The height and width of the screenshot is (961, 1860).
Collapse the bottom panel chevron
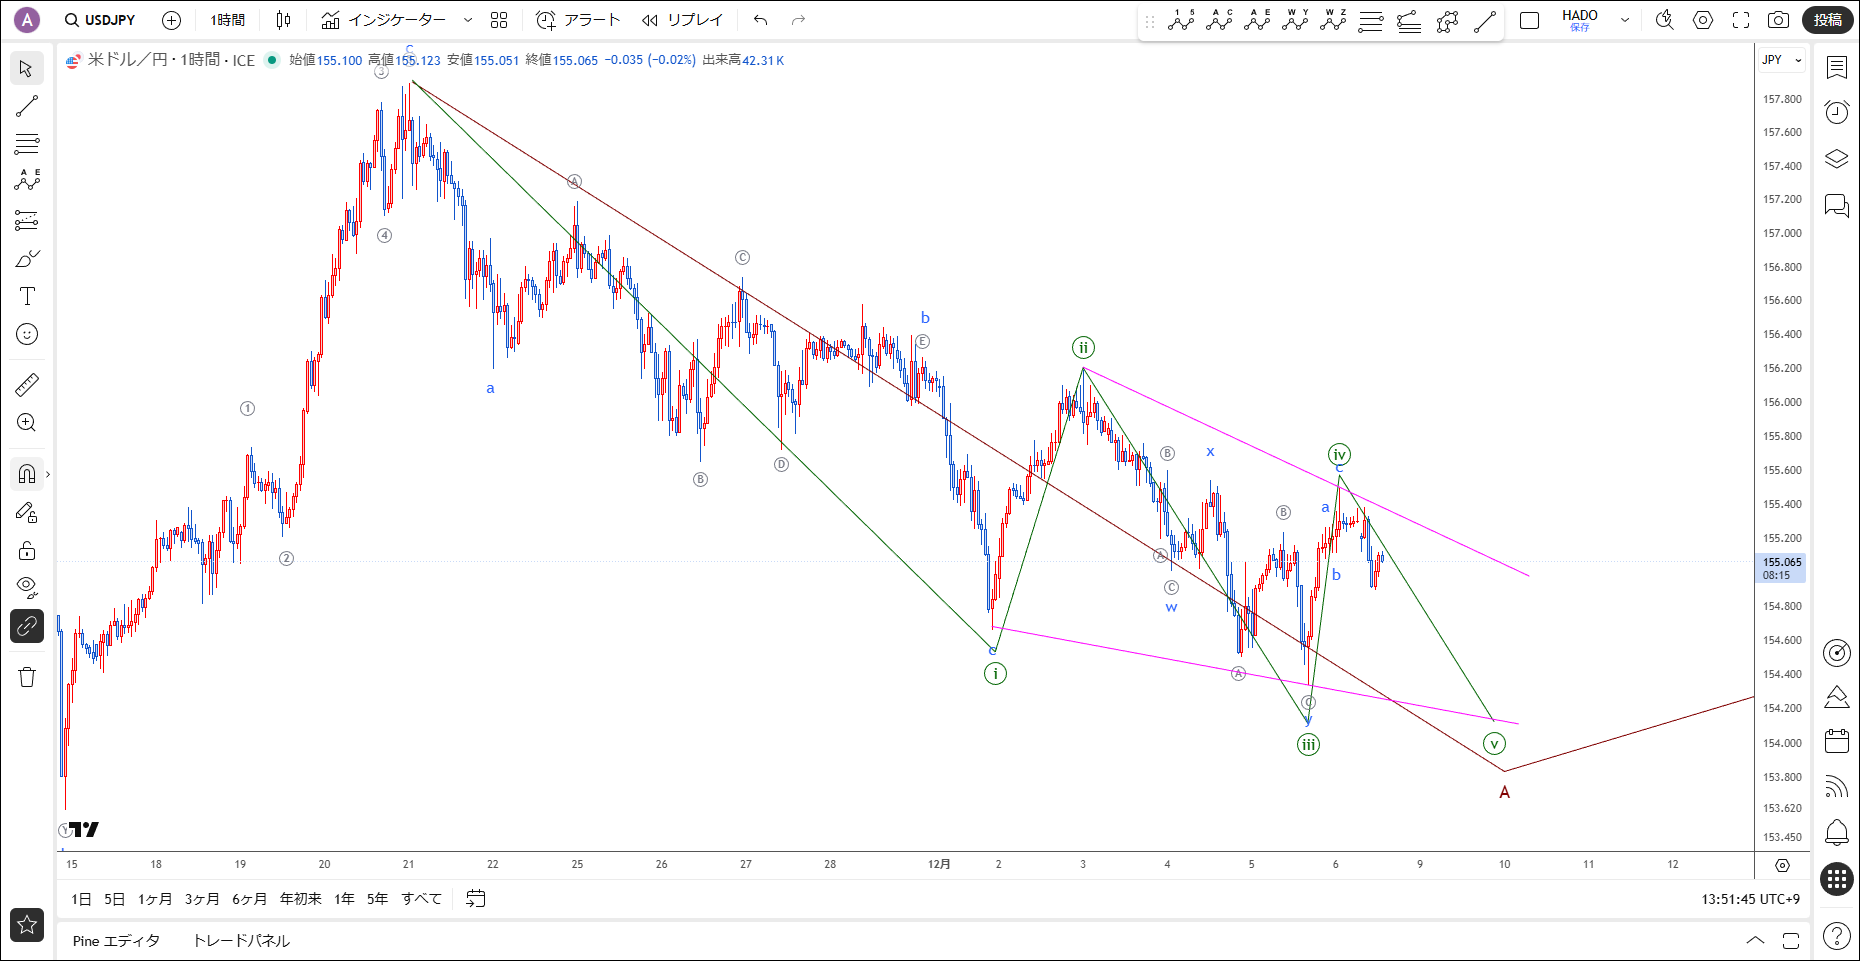pyautogui.click(x=1755, y=940)
